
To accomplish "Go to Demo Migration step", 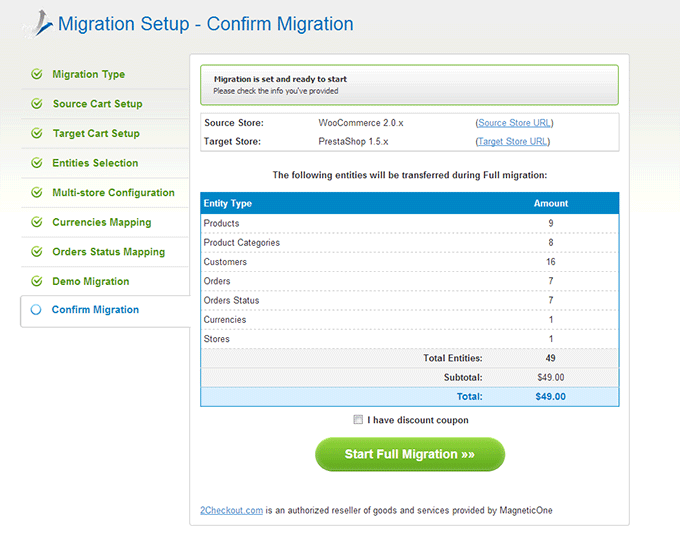I will point(91,281).
